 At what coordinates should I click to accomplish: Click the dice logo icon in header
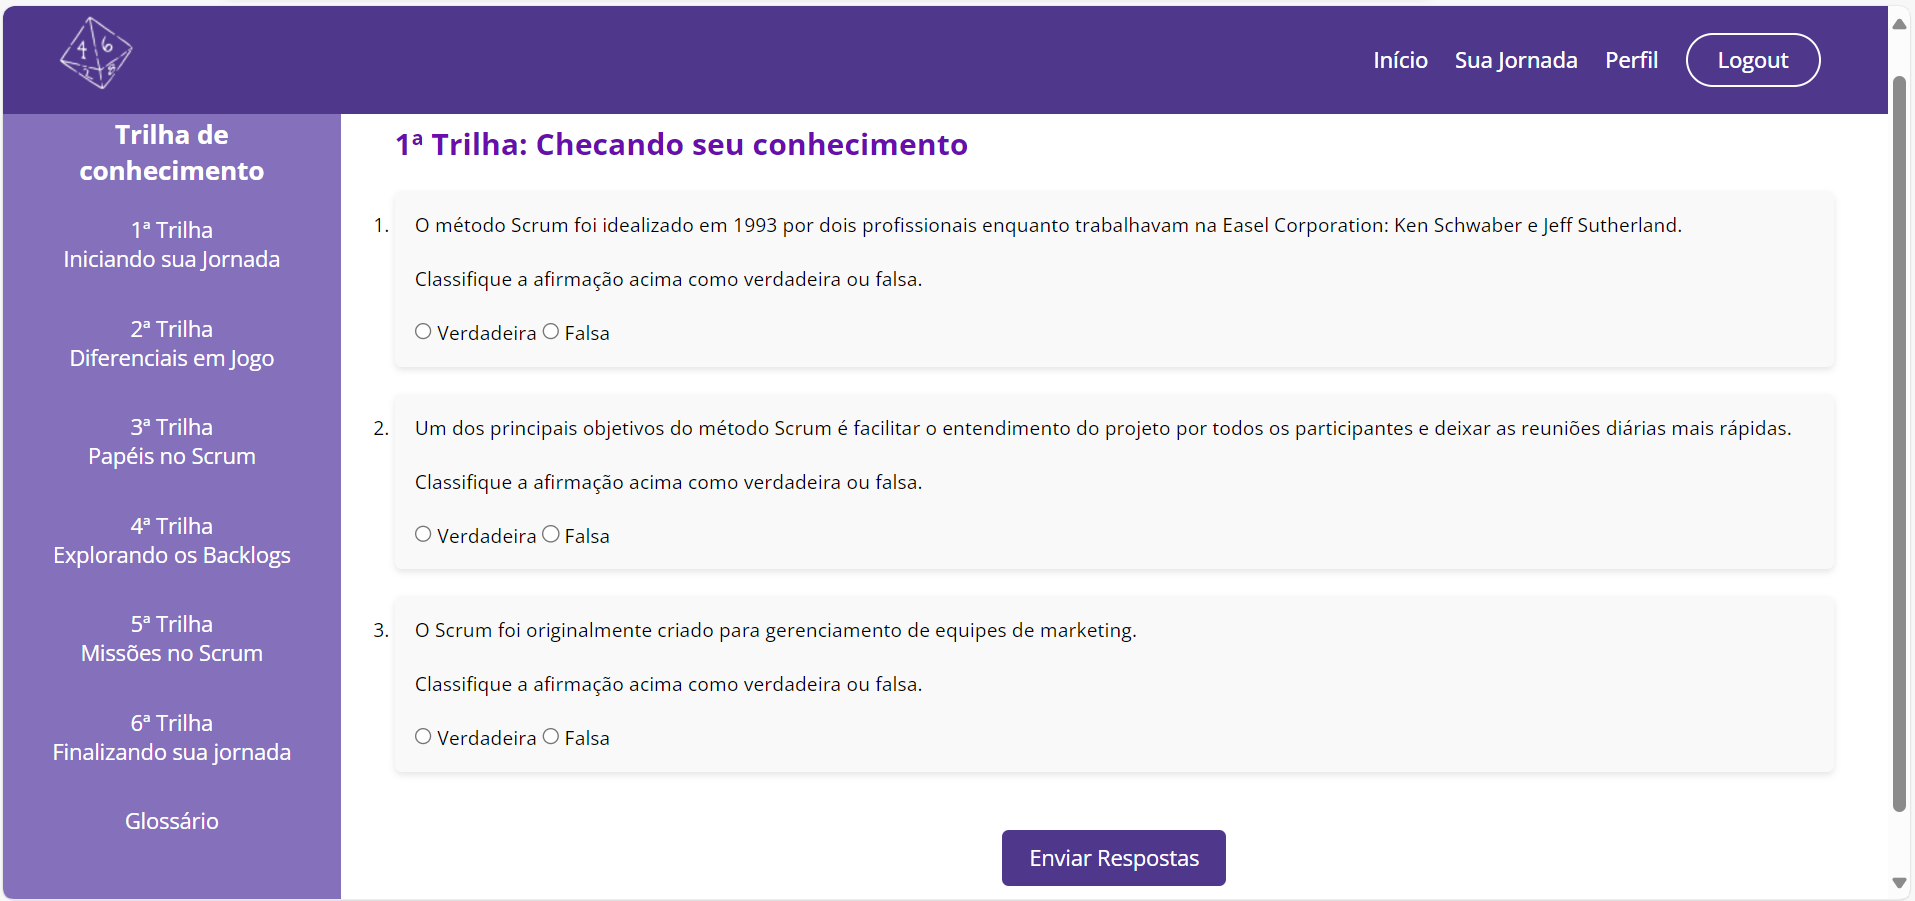(x=96, y=54)
